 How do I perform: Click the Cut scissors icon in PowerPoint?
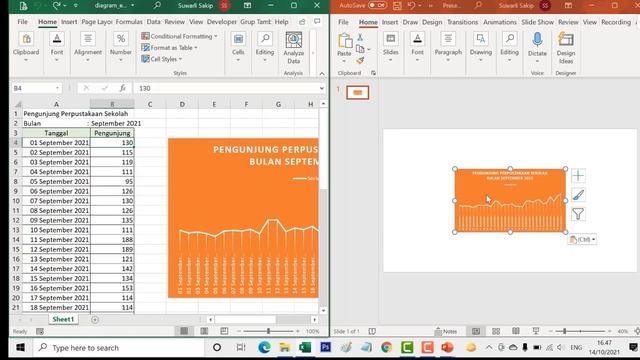[x=360, y=38]
